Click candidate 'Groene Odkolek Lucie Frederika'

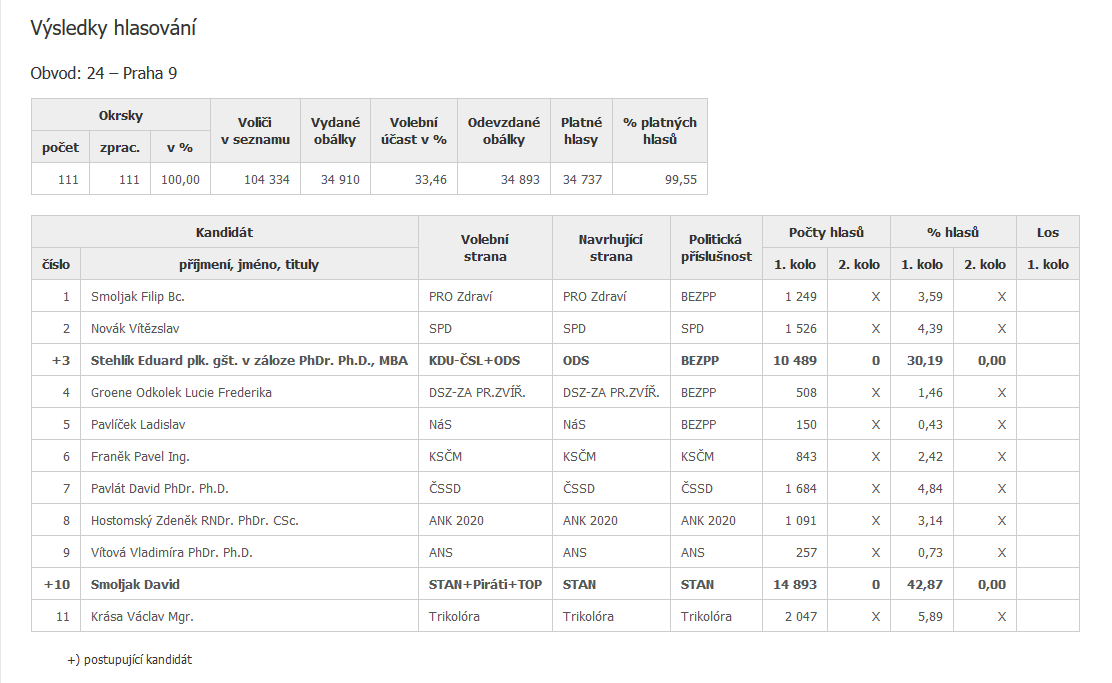click(181, 392)
